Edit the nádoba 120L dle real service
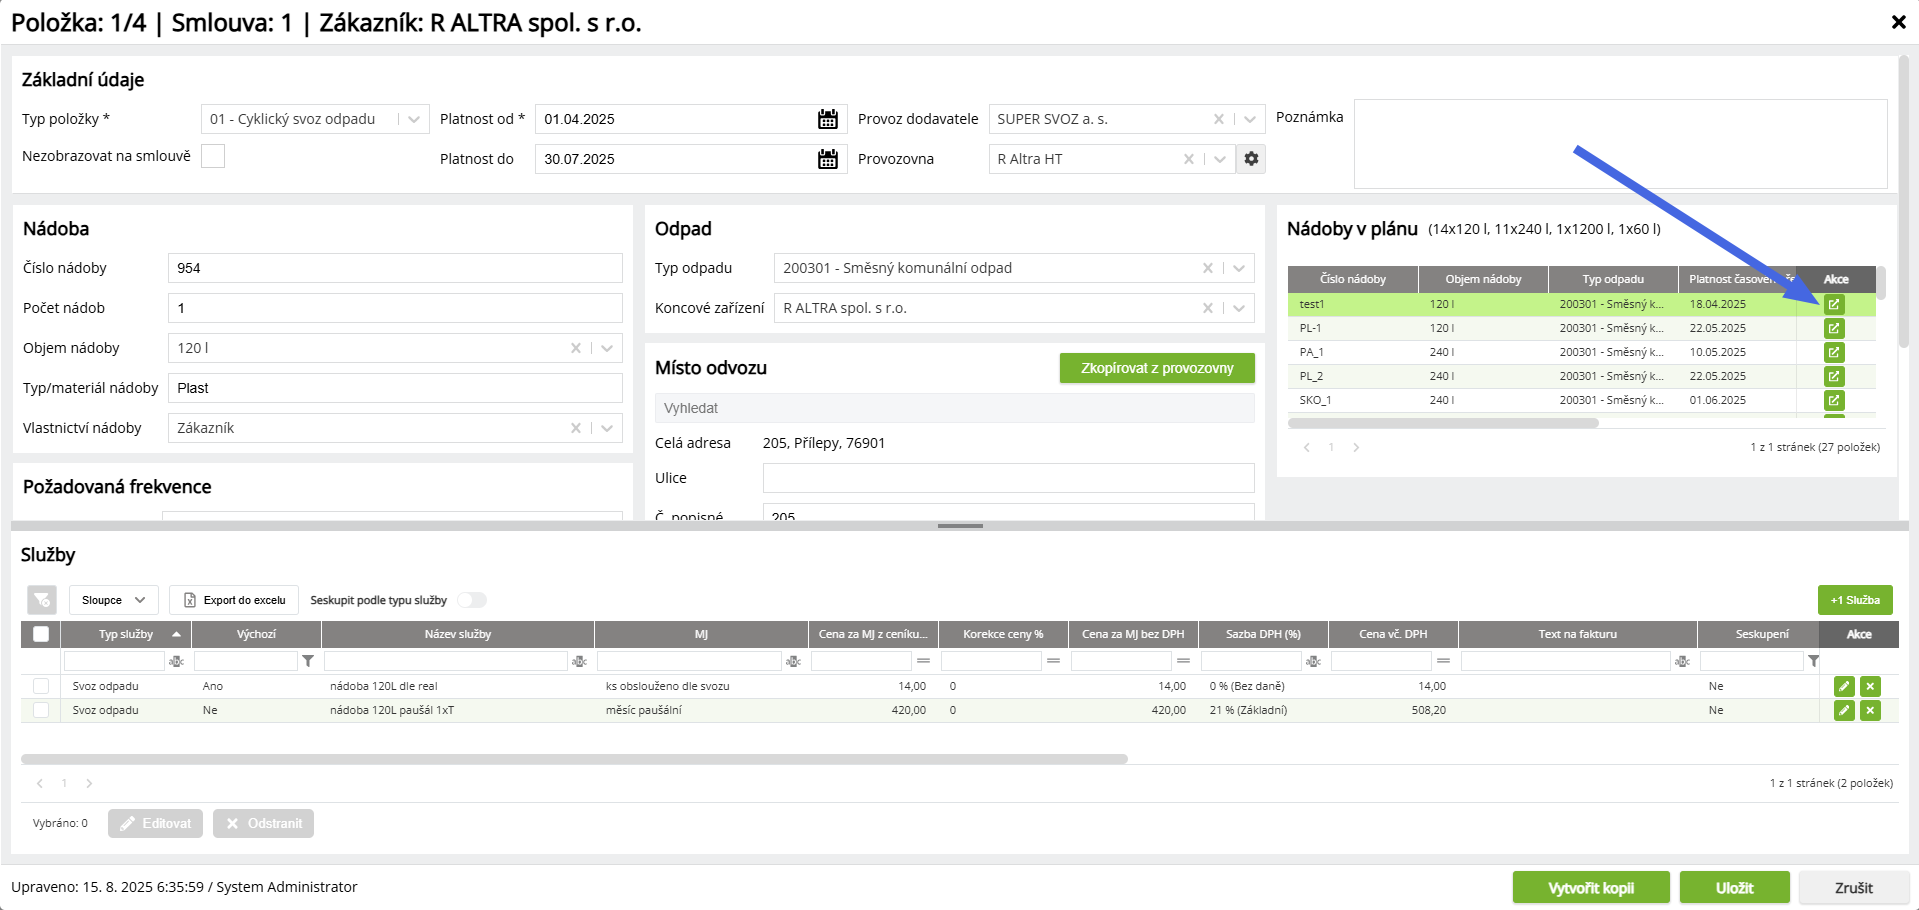Screen dimensions: 1919x910 pos(1844,686)
